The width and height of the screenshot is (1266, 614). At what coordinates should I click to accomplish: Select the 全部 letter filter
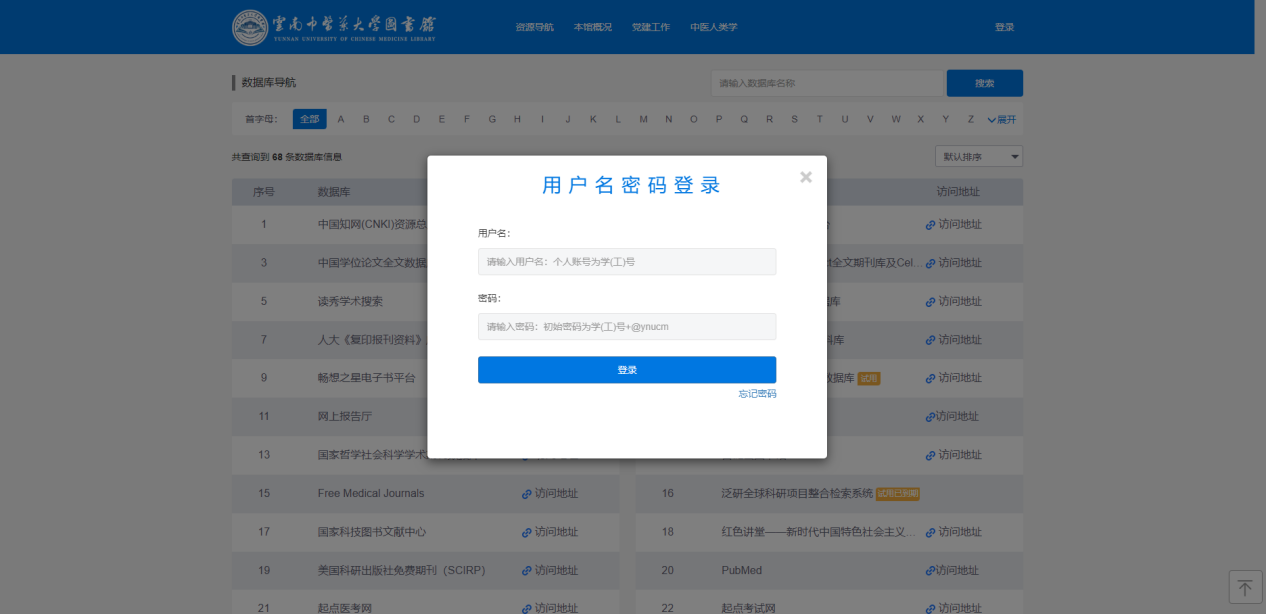309,120
